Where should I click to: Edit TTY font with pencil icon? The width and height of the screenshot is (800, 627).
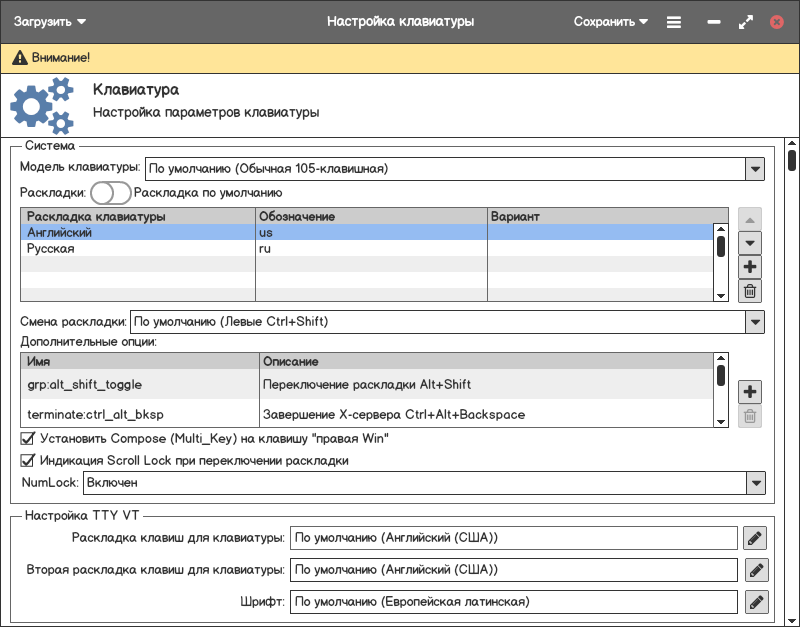[x=755, y=602]
